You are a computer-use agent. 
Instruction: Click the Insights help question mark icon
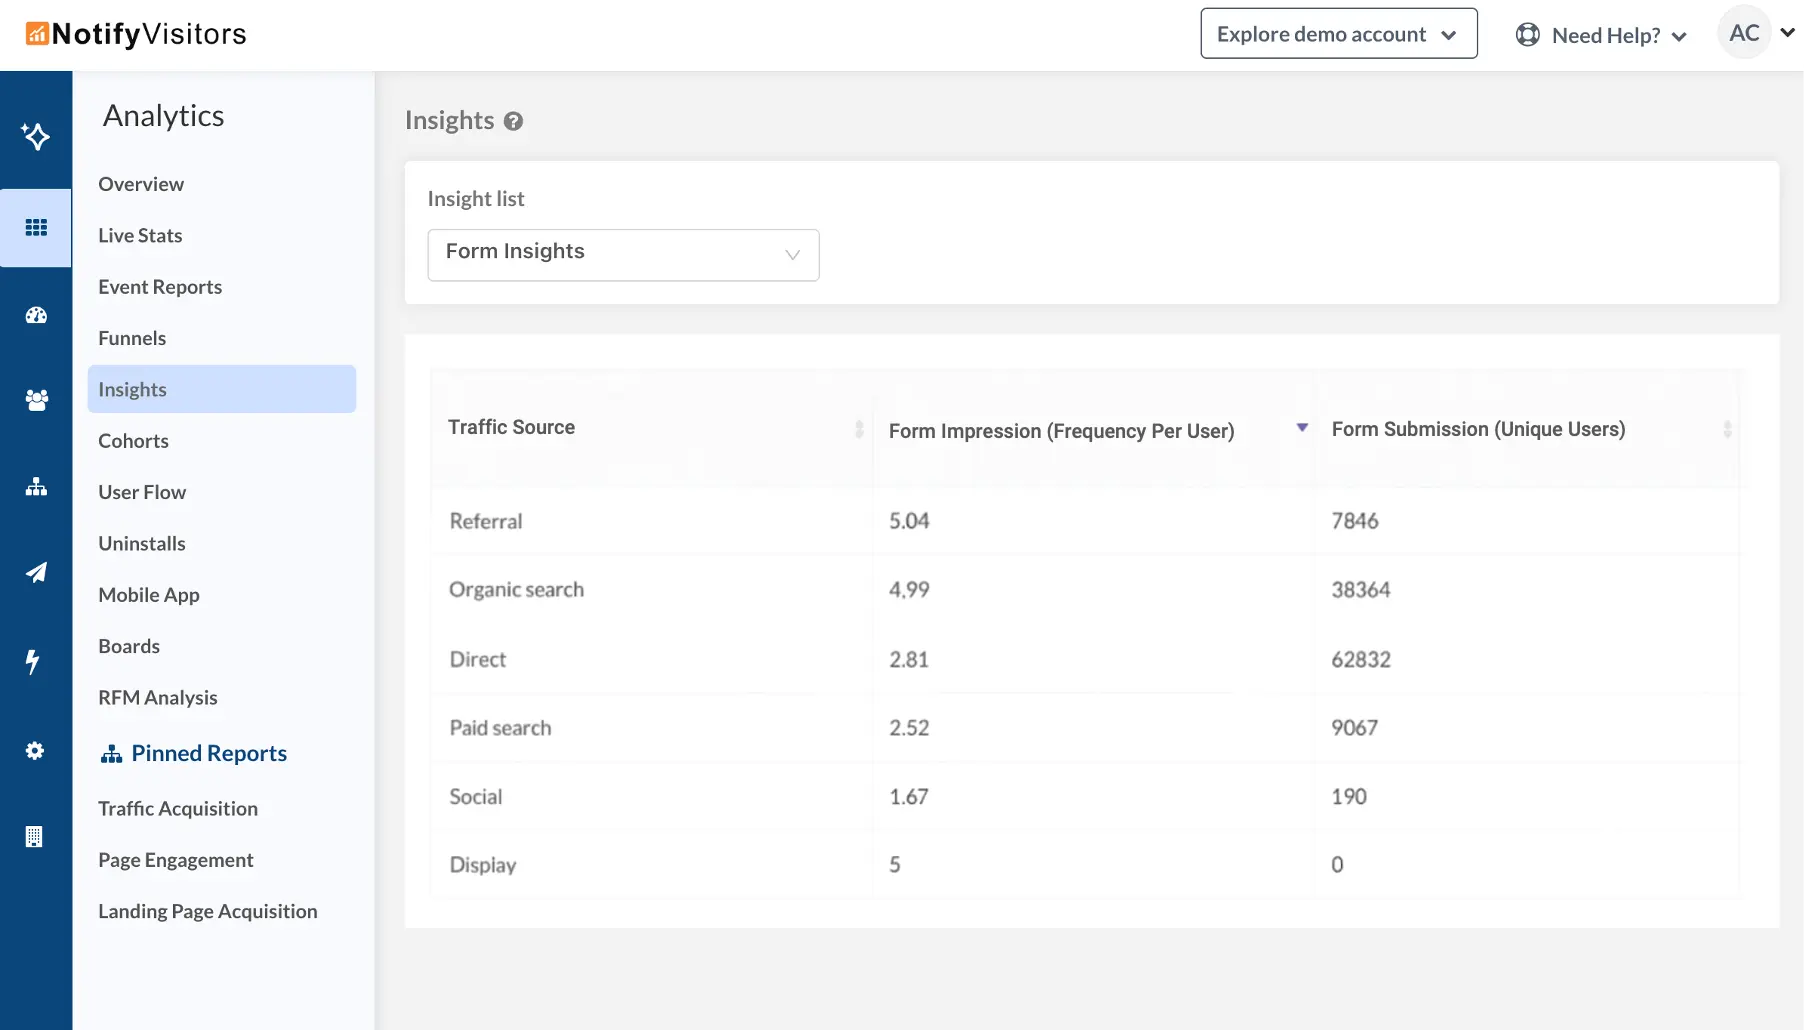click(513, 121)
